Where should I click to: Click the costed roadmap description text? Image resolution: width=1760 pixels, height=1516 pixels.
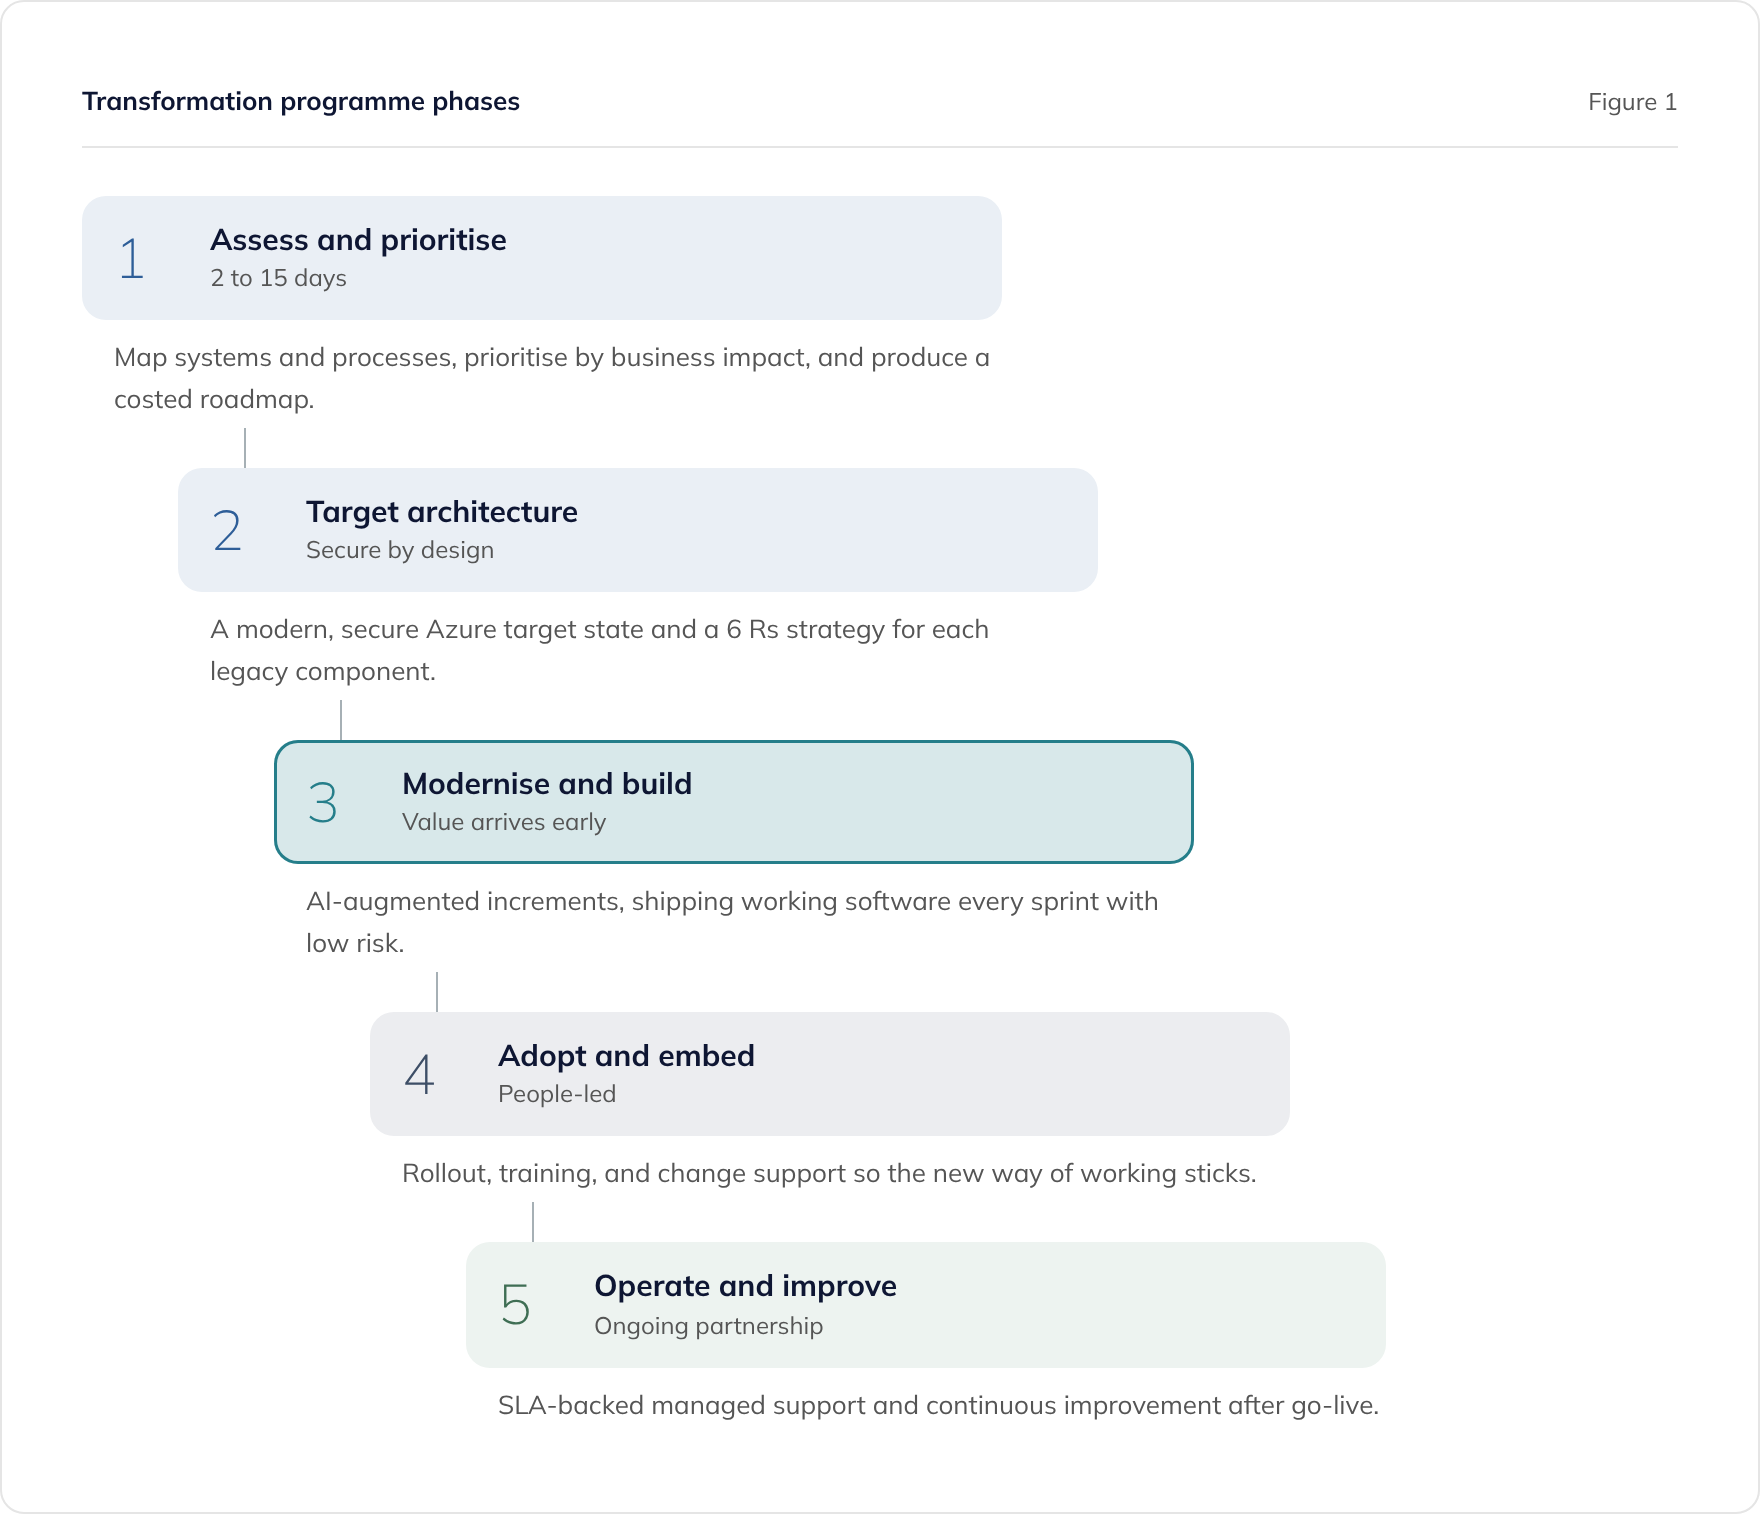[552, 378]
